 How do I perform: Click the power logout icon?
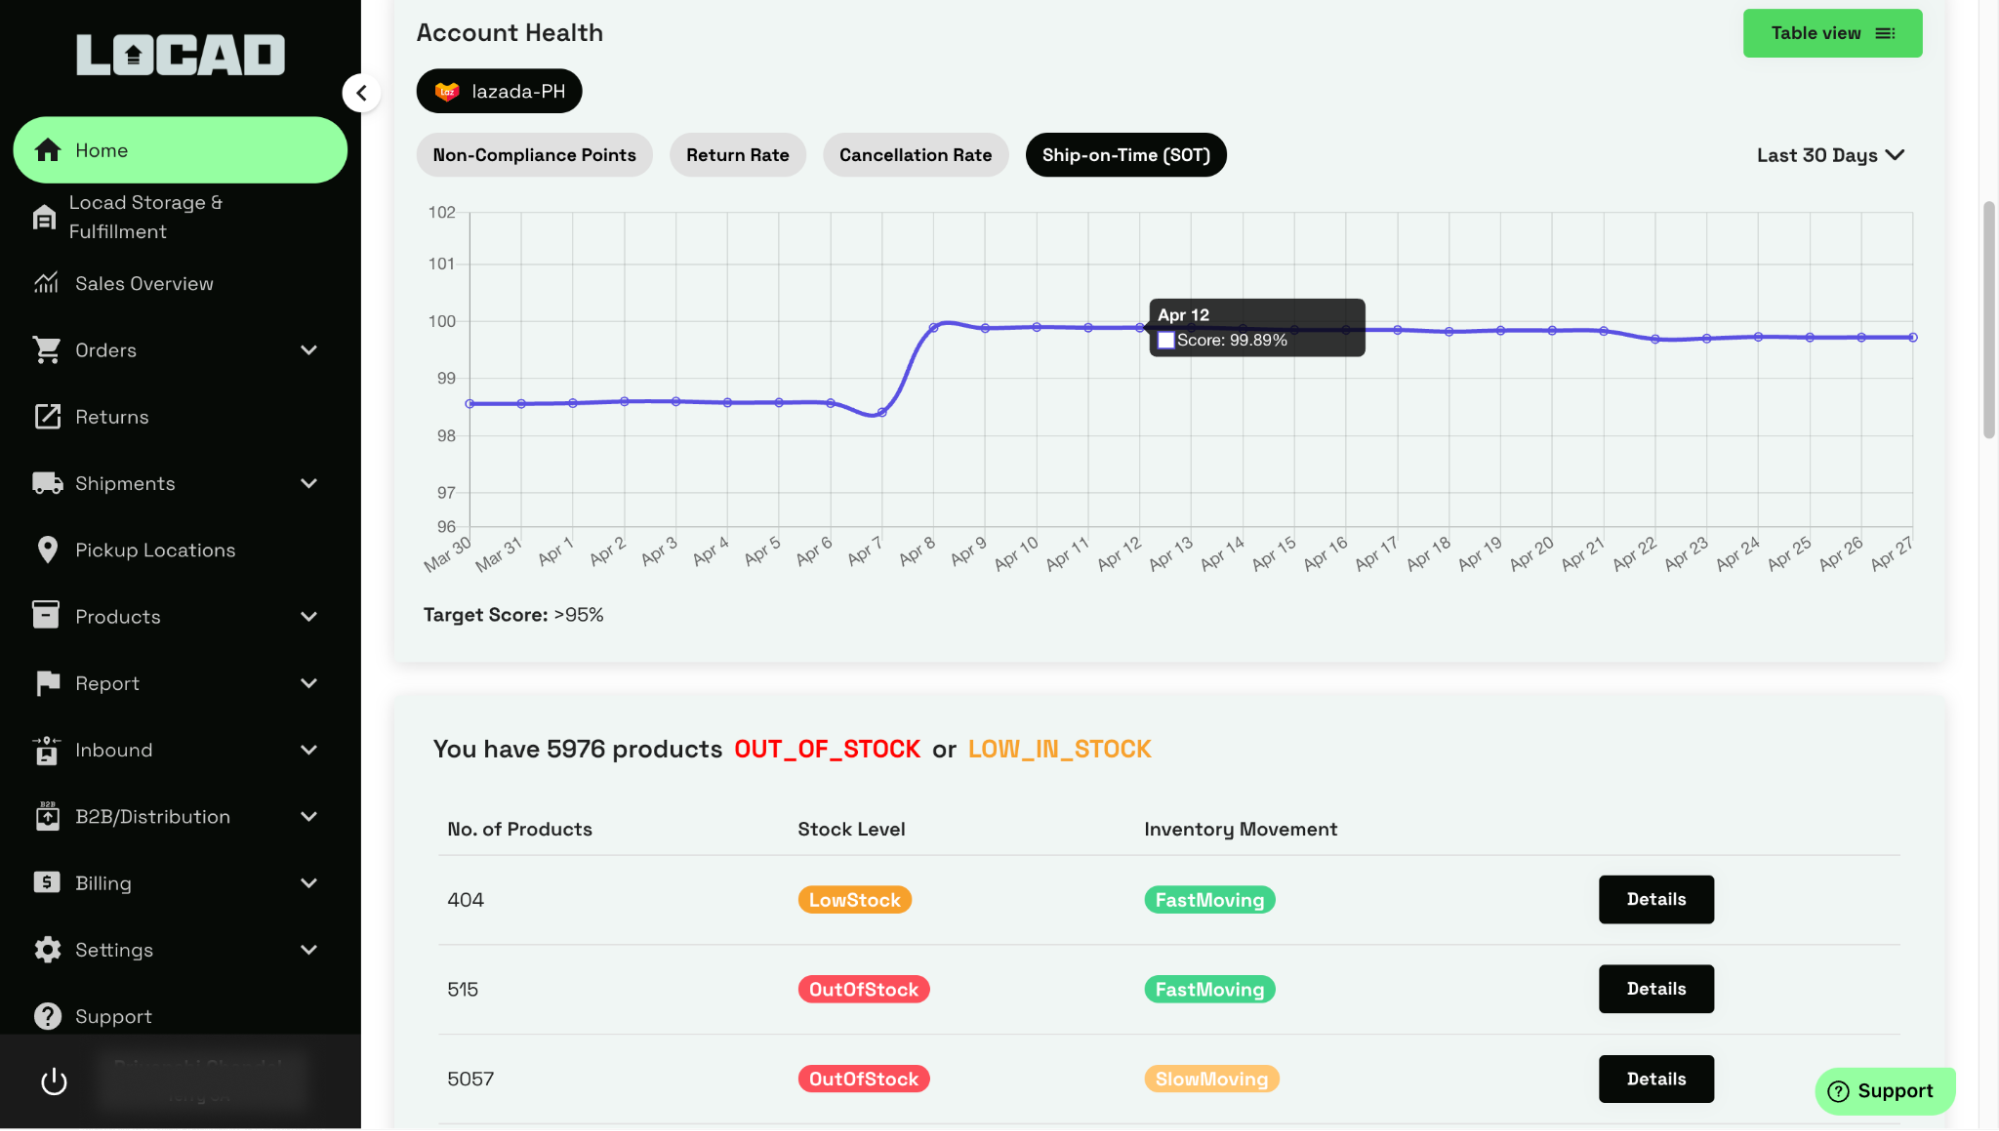(x=54, y=1082)
